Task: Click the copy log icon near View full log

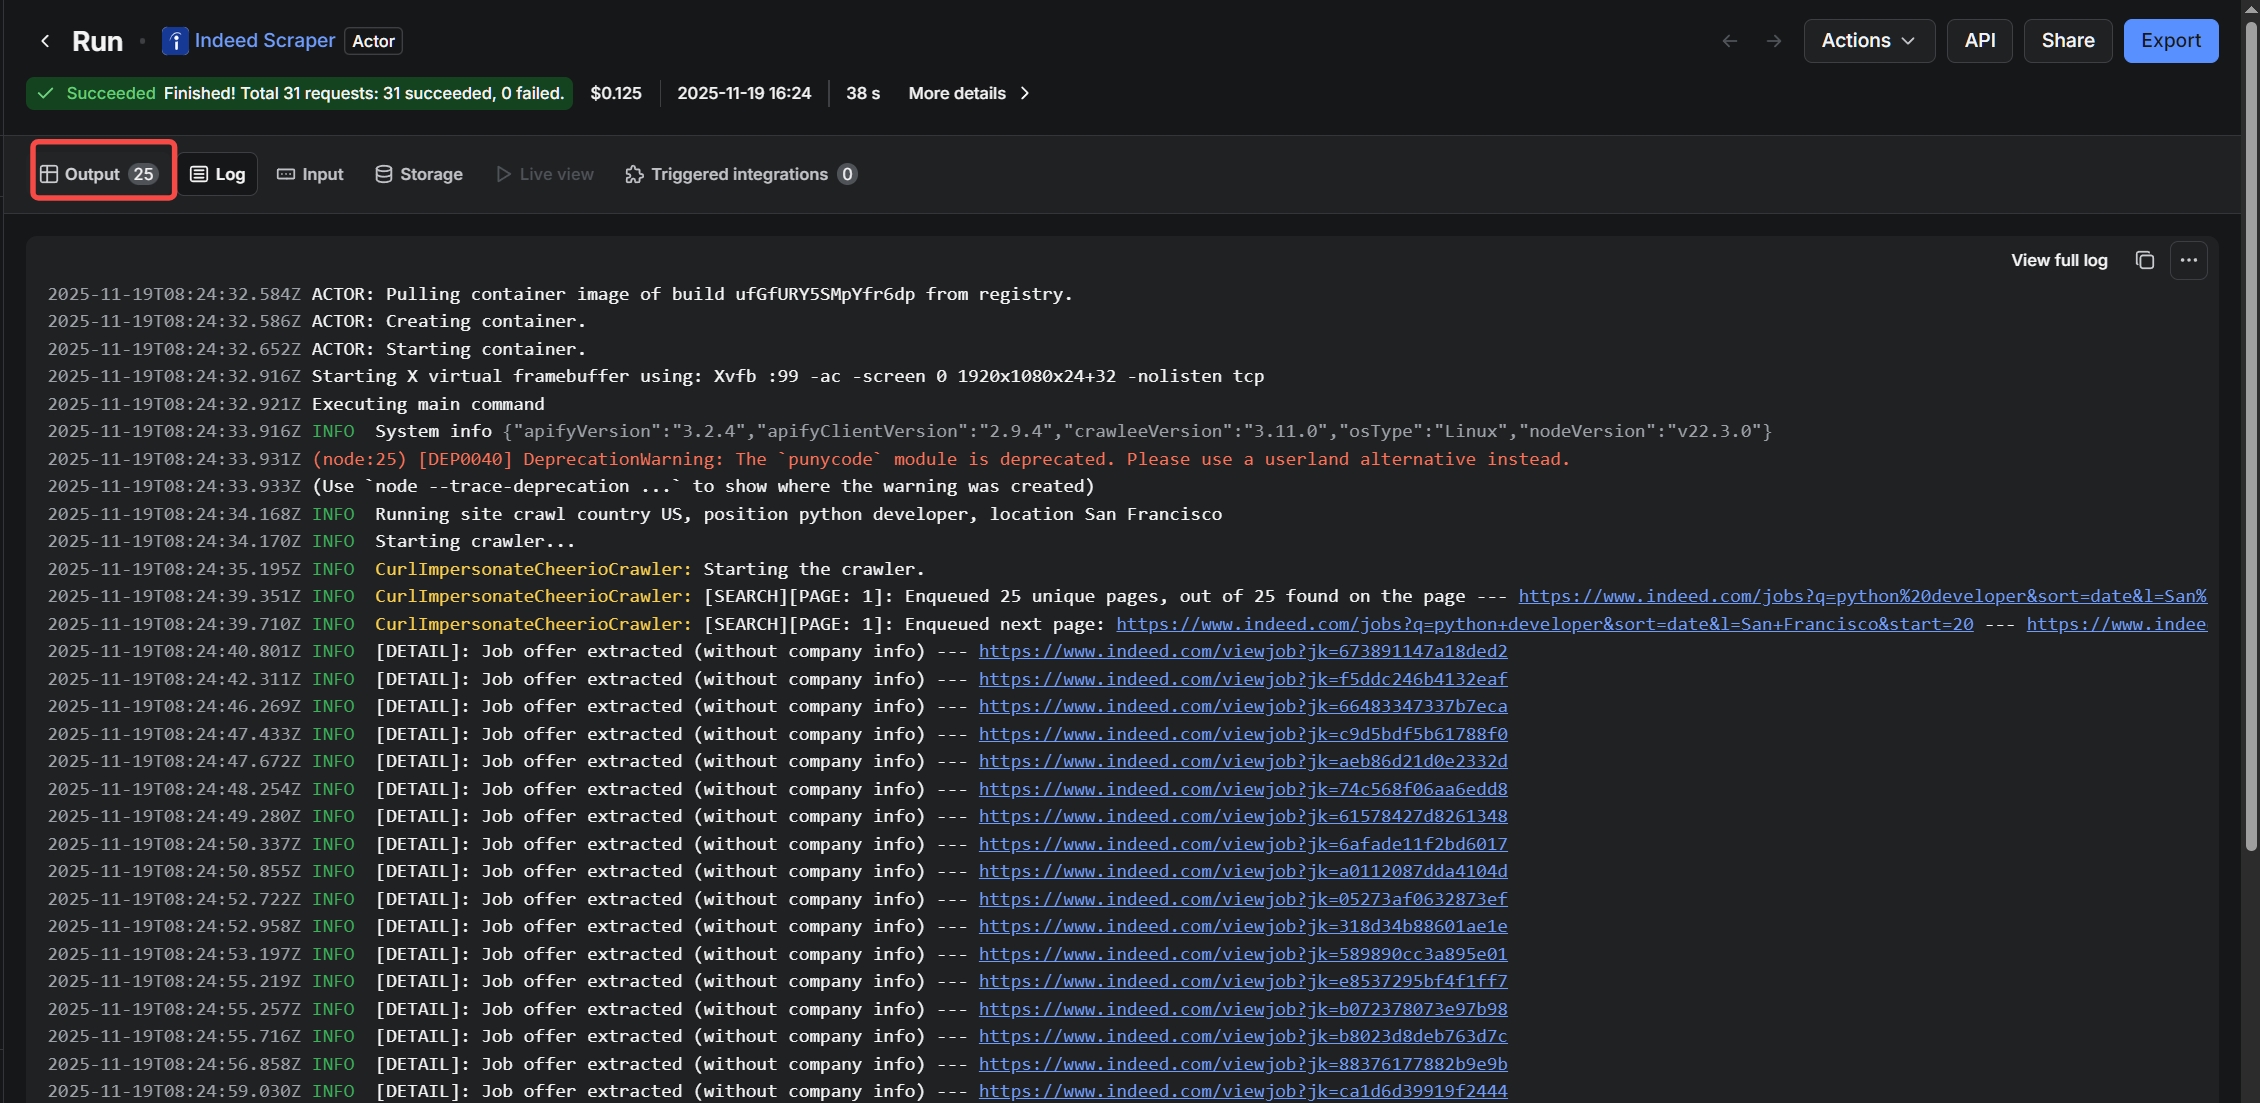Action: [x=2144, y=260]
